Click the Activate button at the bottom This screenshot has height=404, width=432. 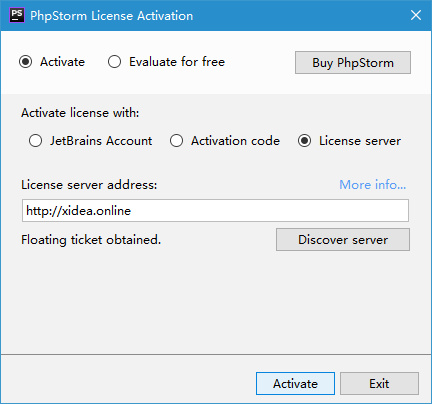295,384
